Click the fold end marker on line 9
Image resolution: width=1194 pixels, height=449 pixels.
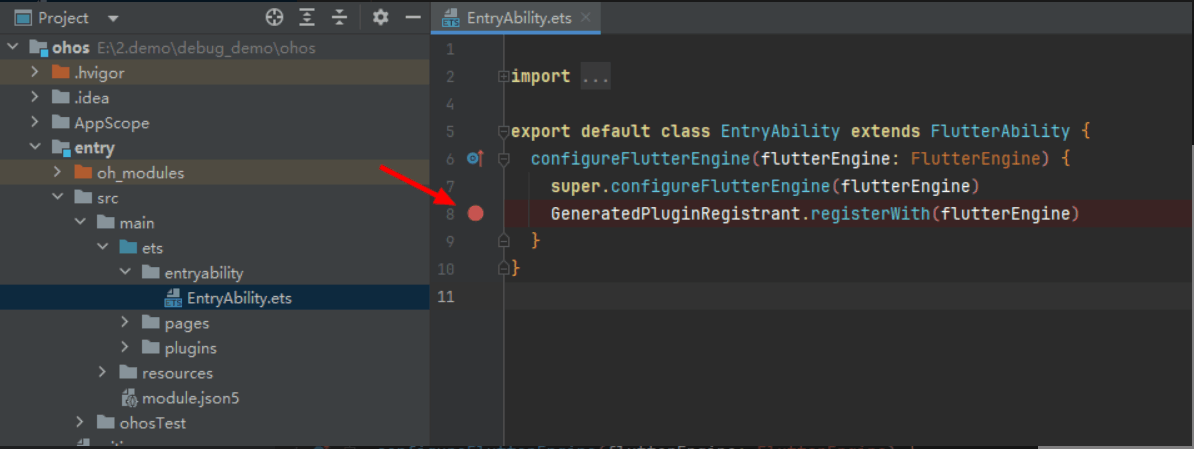tap(503, 240)
